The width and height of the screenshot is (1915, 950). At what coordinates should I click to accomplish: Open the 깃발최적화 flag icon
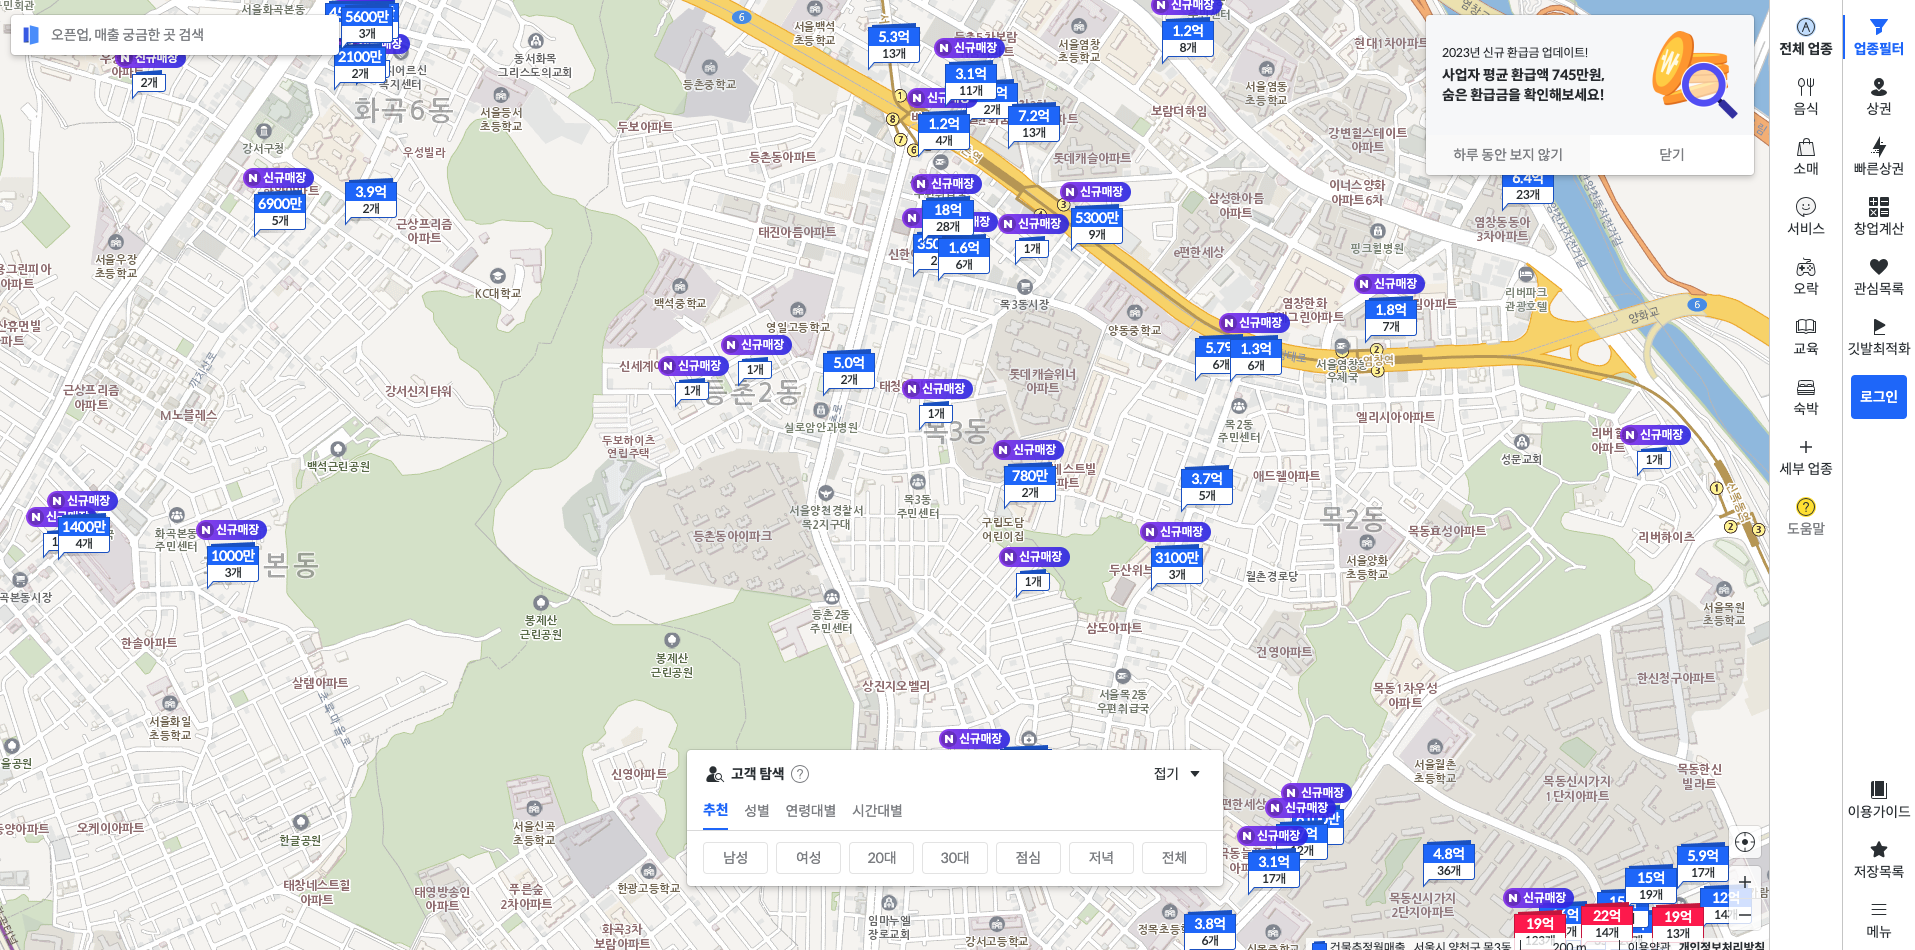click(1878, 327)
